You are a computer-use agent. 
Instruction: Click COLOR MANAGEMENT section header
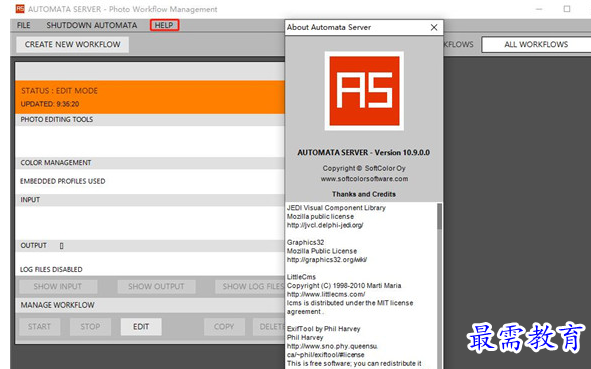[x=150, y=163]
